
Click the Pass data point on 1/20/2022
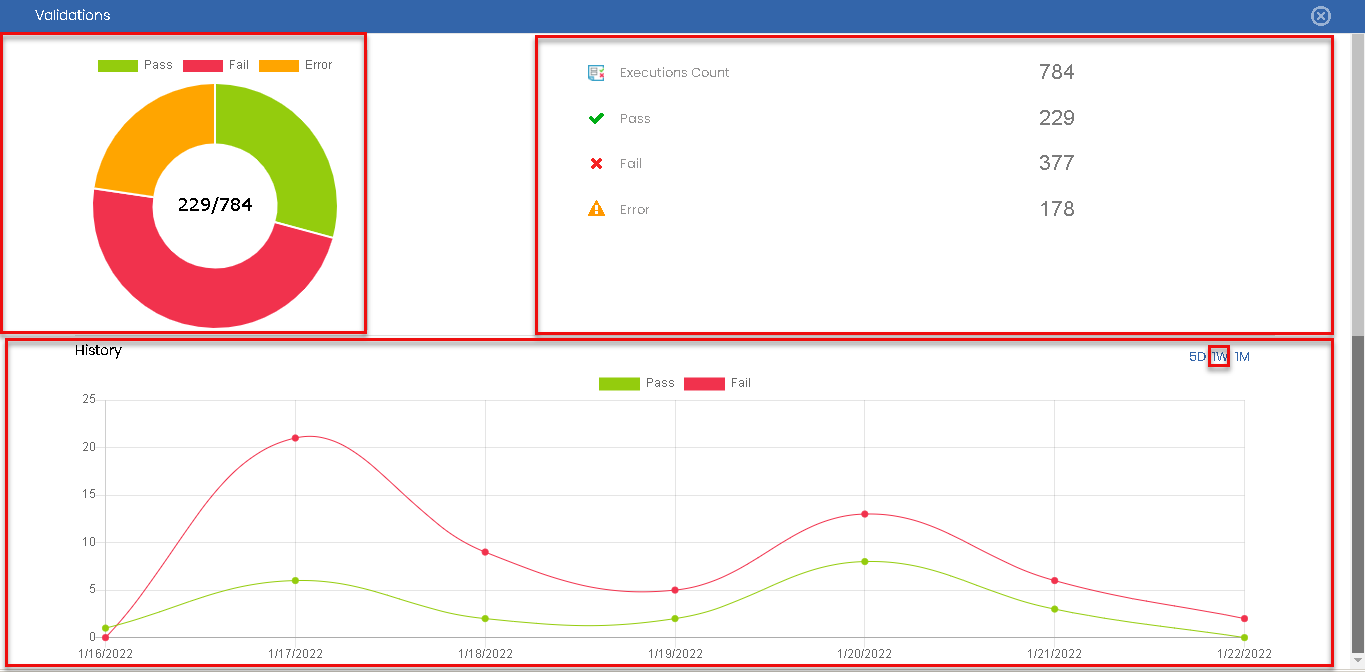864,561
